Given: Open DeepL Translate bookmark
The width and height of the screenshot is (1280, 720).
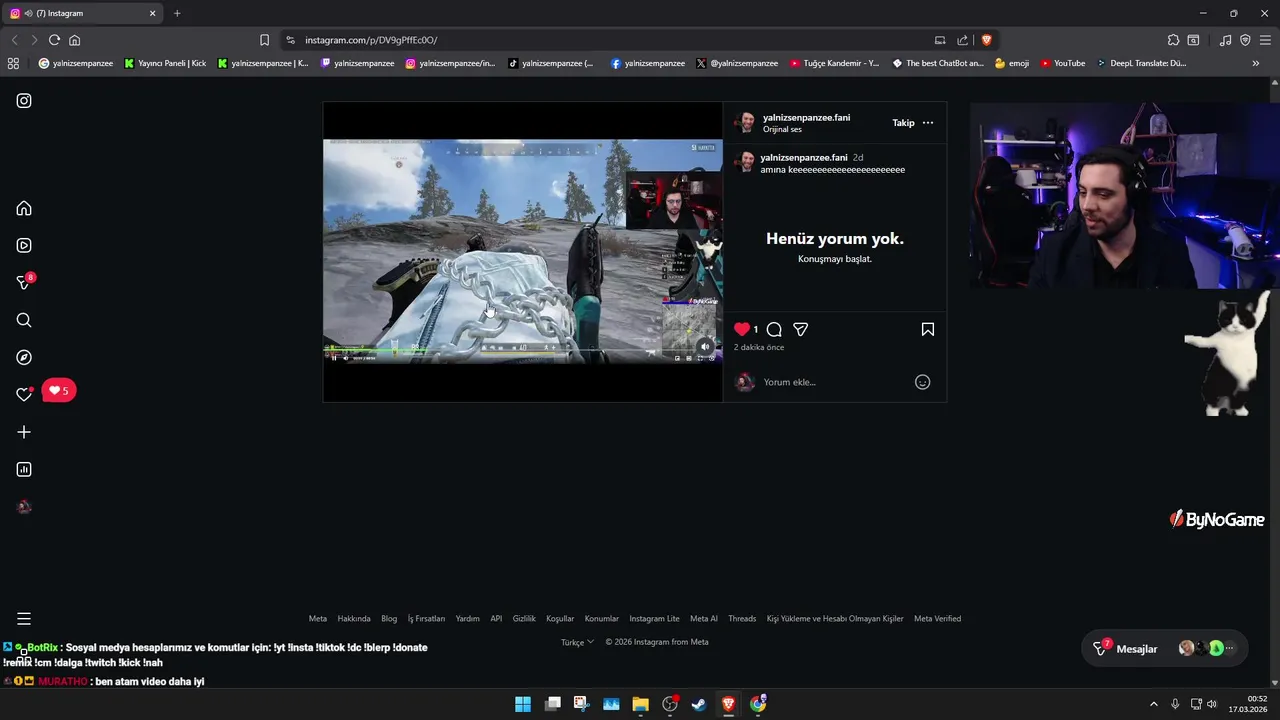Looking at the screenshot, I should tap(1141, 63).
